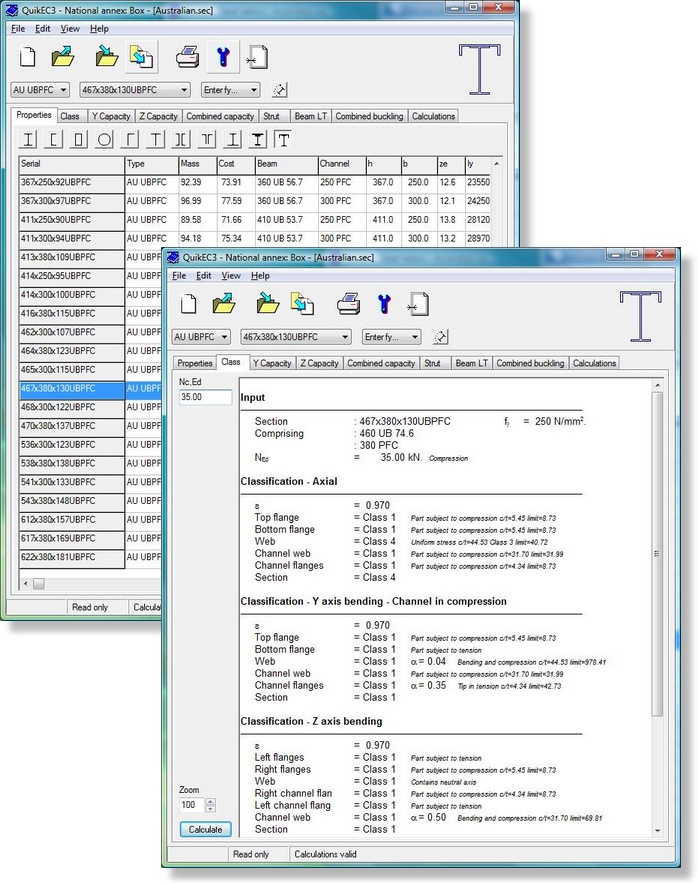Click the magic wand icon in front window
699x886 pixels.
(x=440, y=337)
